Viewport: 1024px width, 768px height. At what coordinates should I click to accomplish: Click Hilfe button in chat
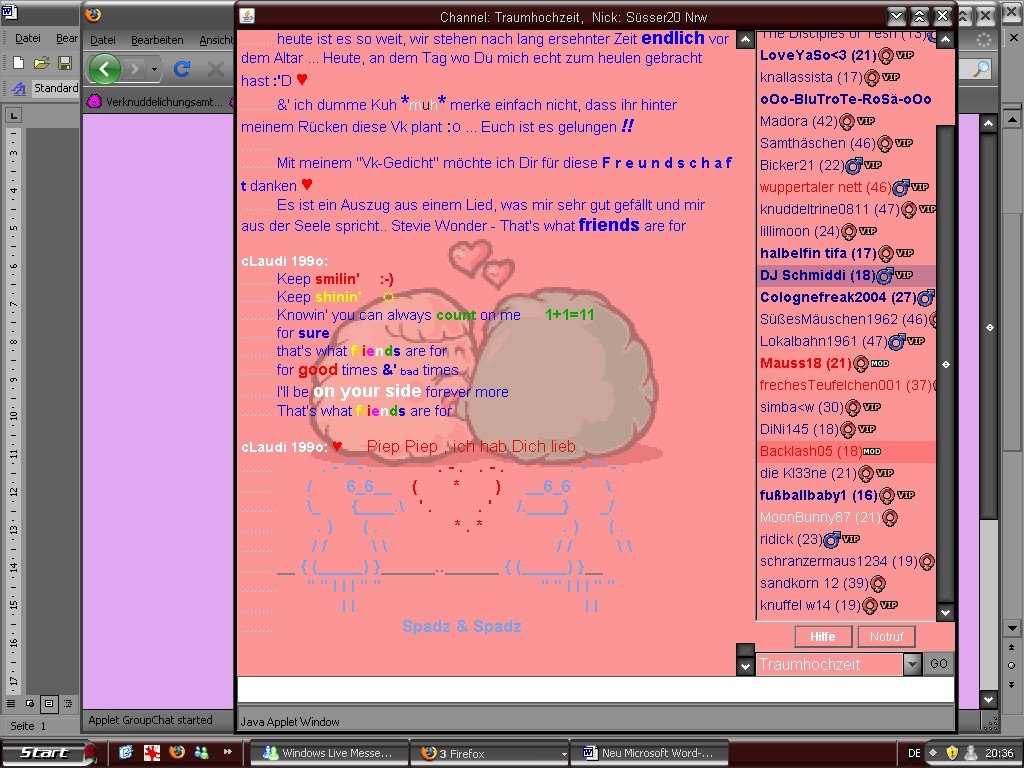pos(823,636)
